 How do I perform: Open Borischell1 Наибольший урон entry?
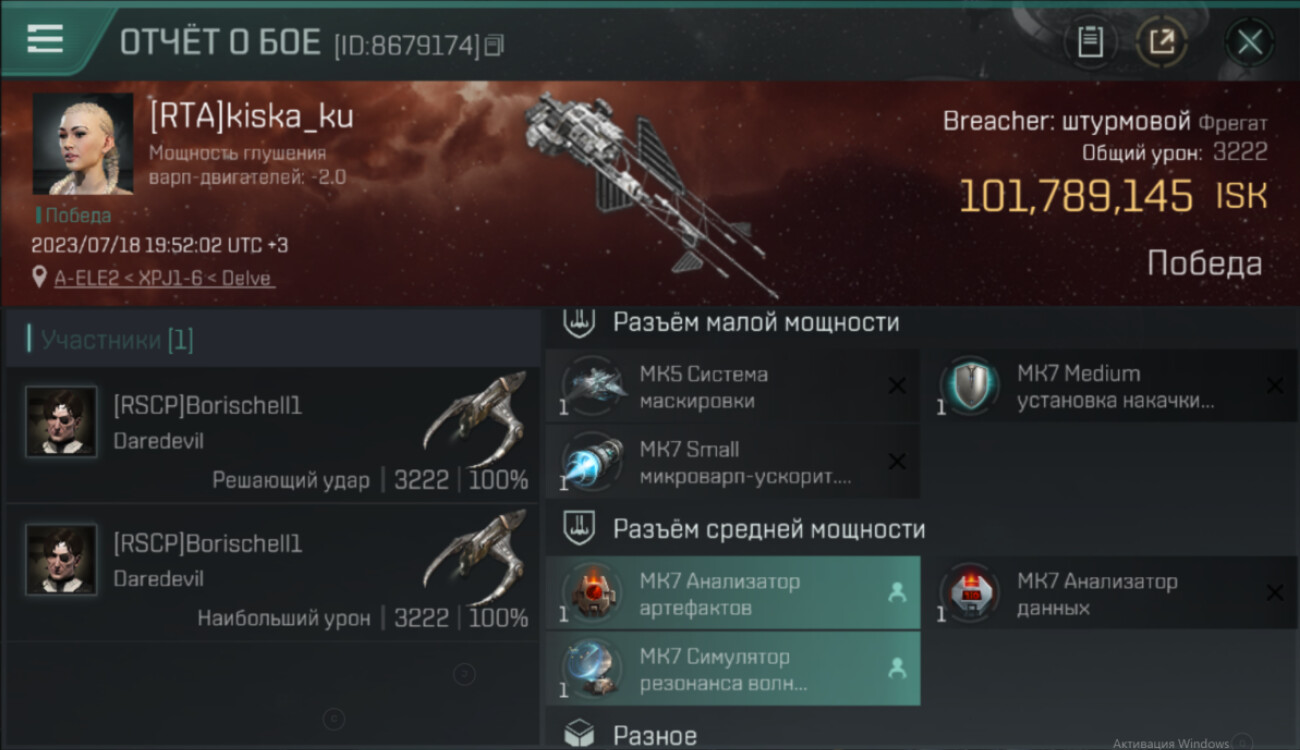(272, 573)
